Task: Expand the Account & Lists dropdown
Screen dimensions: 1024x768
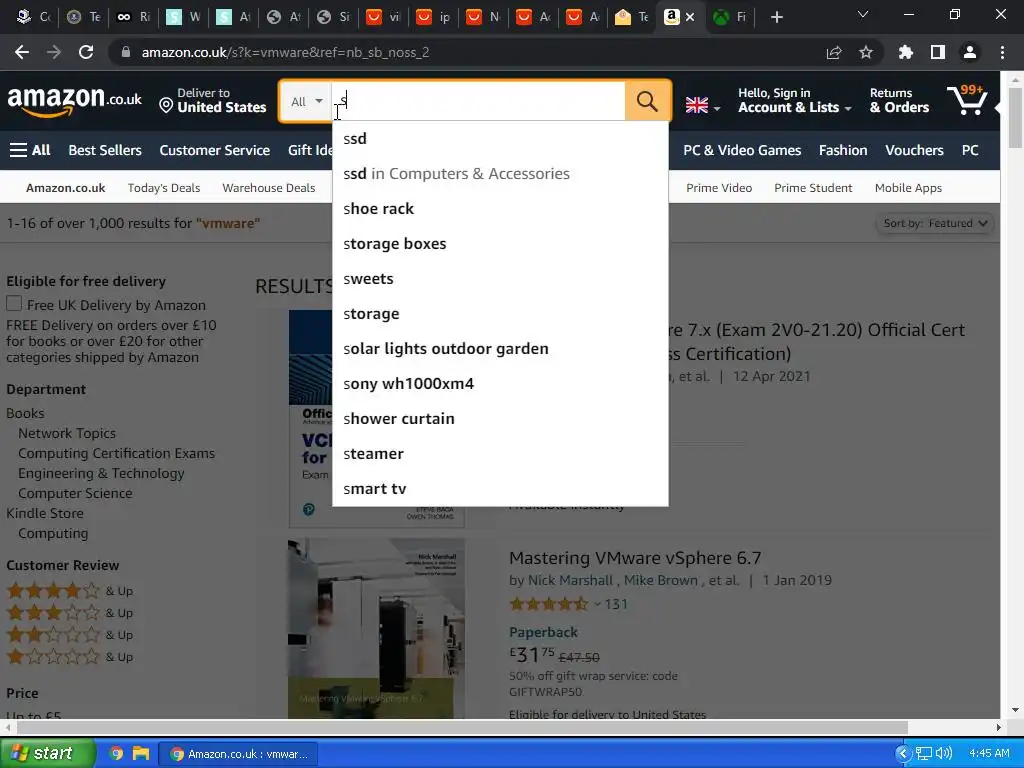Action: click(x=795, y=101)
